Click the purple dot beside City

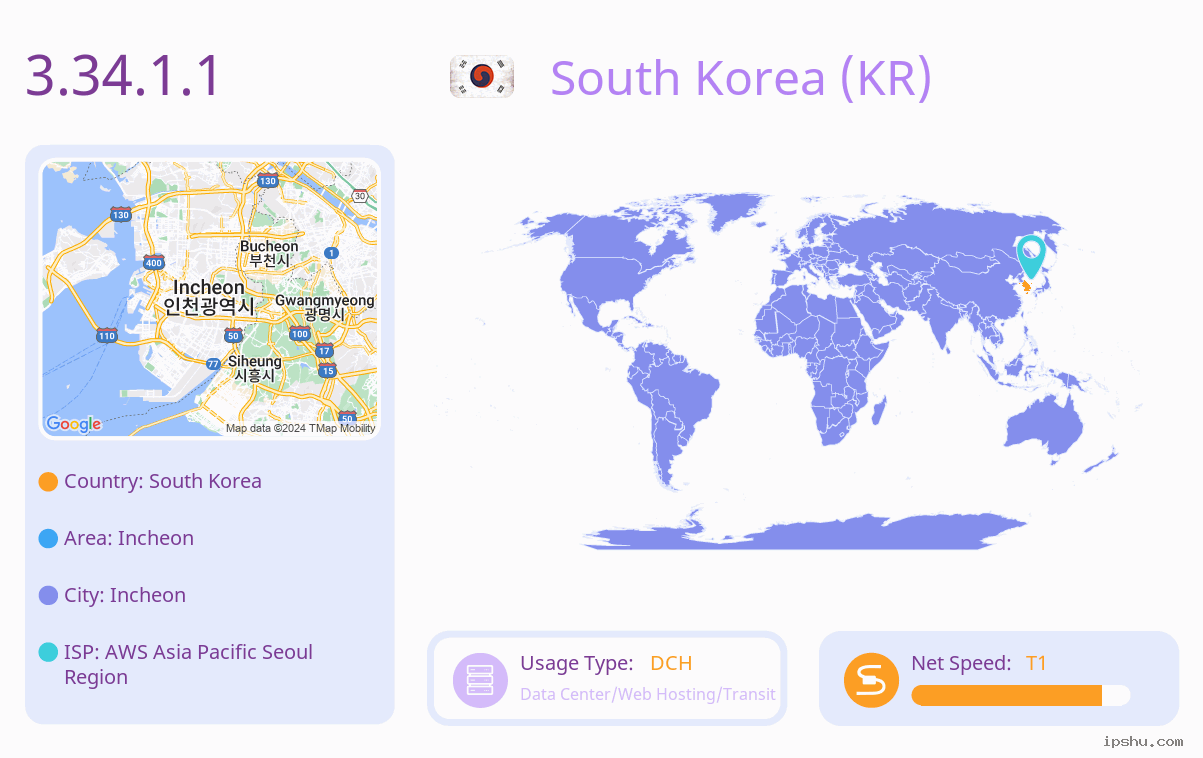[x=48, y=596]
